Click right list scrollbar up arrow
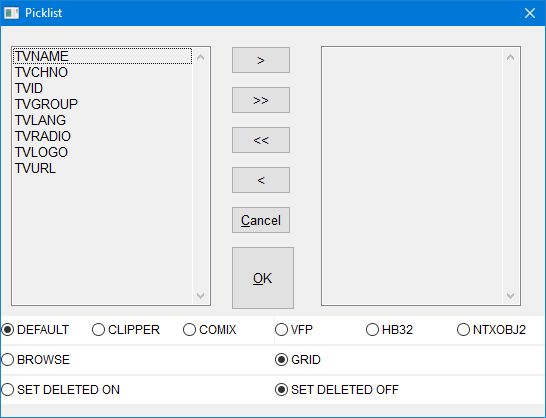 (x=510, y=57)
